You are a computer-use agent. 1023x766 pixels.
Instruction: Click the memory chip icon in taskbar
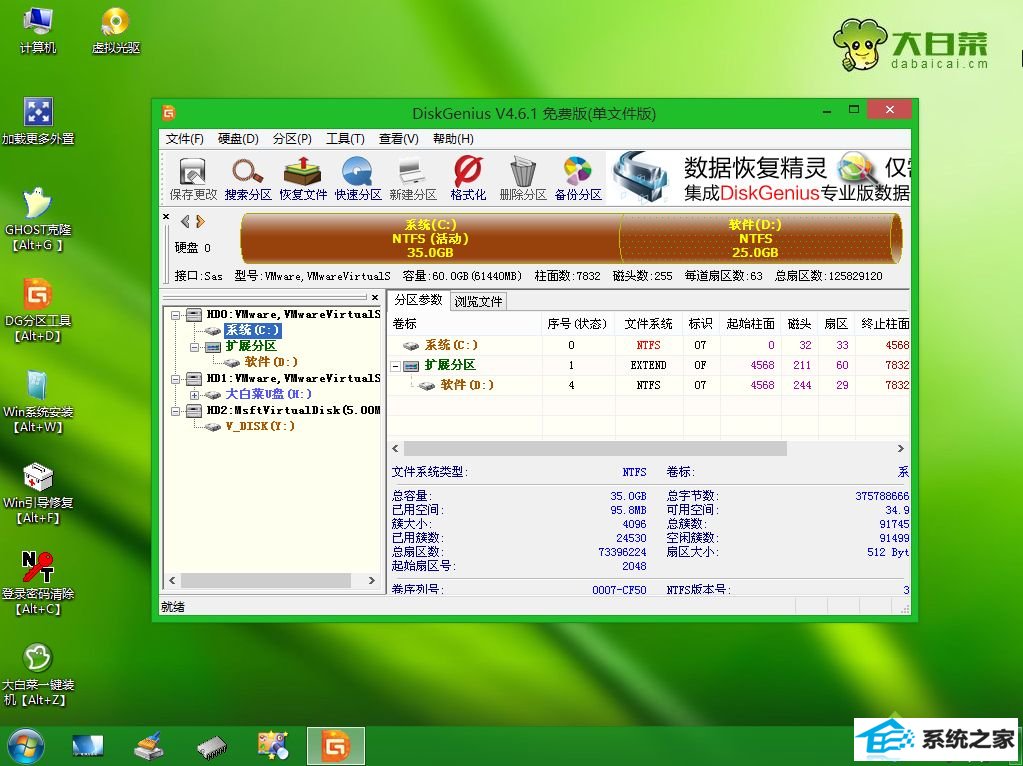click(x=211, y=747)
